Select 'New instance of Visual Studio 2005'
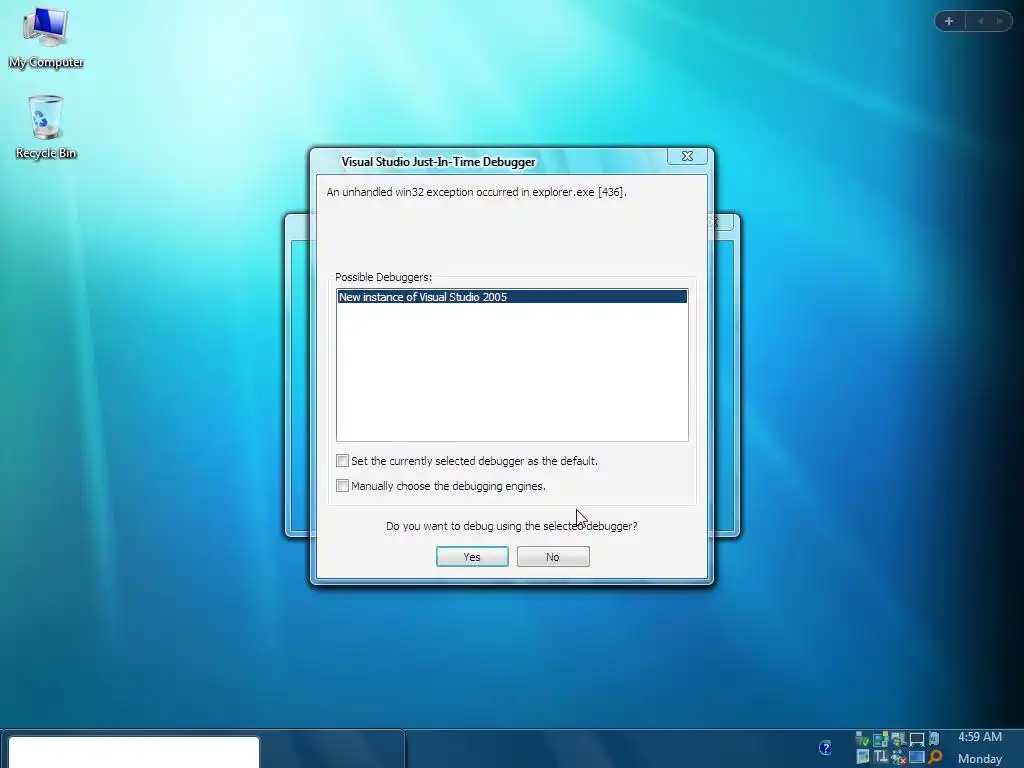Image resolution: width=1024 pixels, height=768 pixels. (x=512, y=296)
